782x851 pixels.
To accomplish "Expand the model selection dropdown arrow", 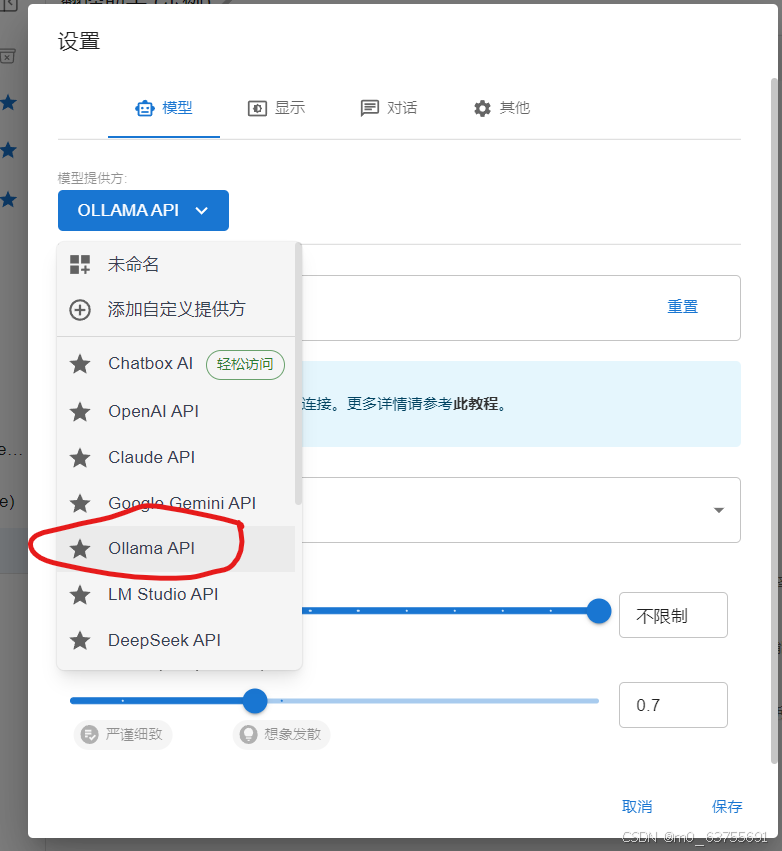I will point(719,510).
